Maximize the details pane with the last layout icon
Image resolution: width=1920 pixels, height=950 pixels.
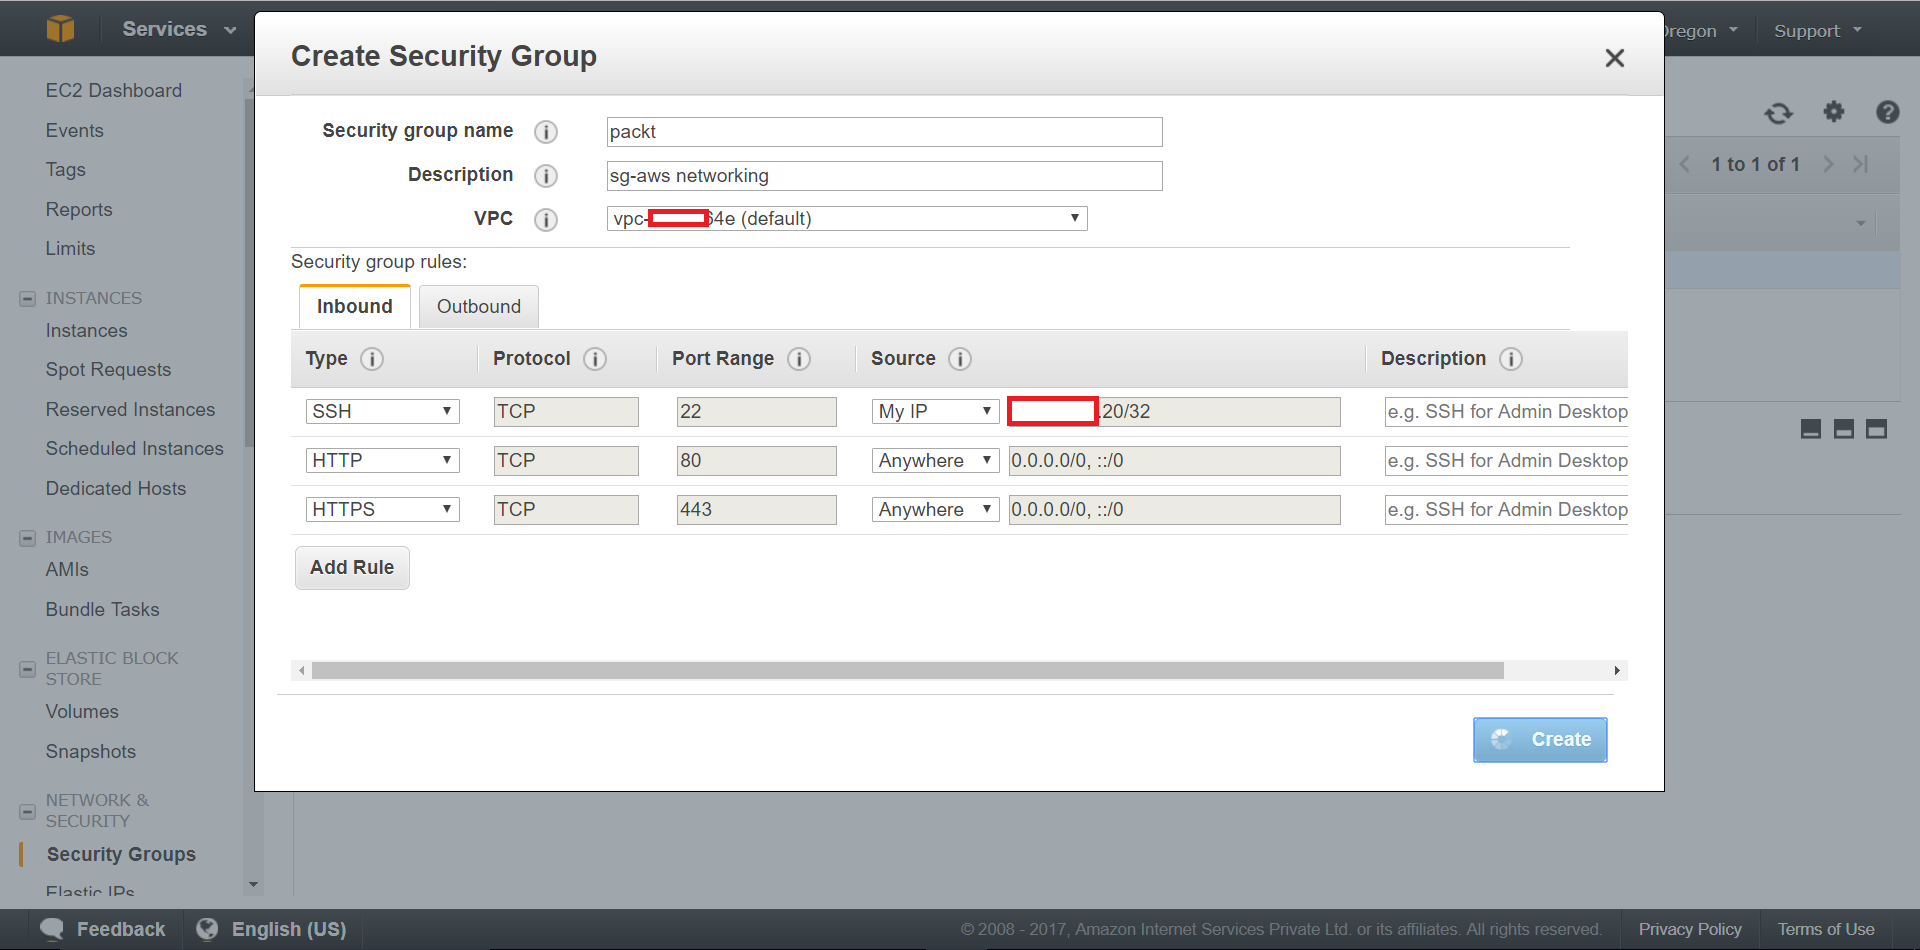click(1877, 429)
